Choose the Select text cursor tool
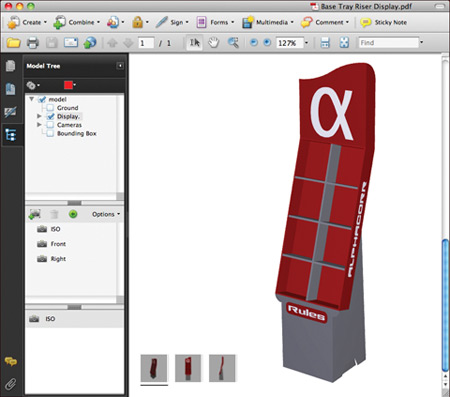The width and height of the screenshot is (450, 397). 195,43
